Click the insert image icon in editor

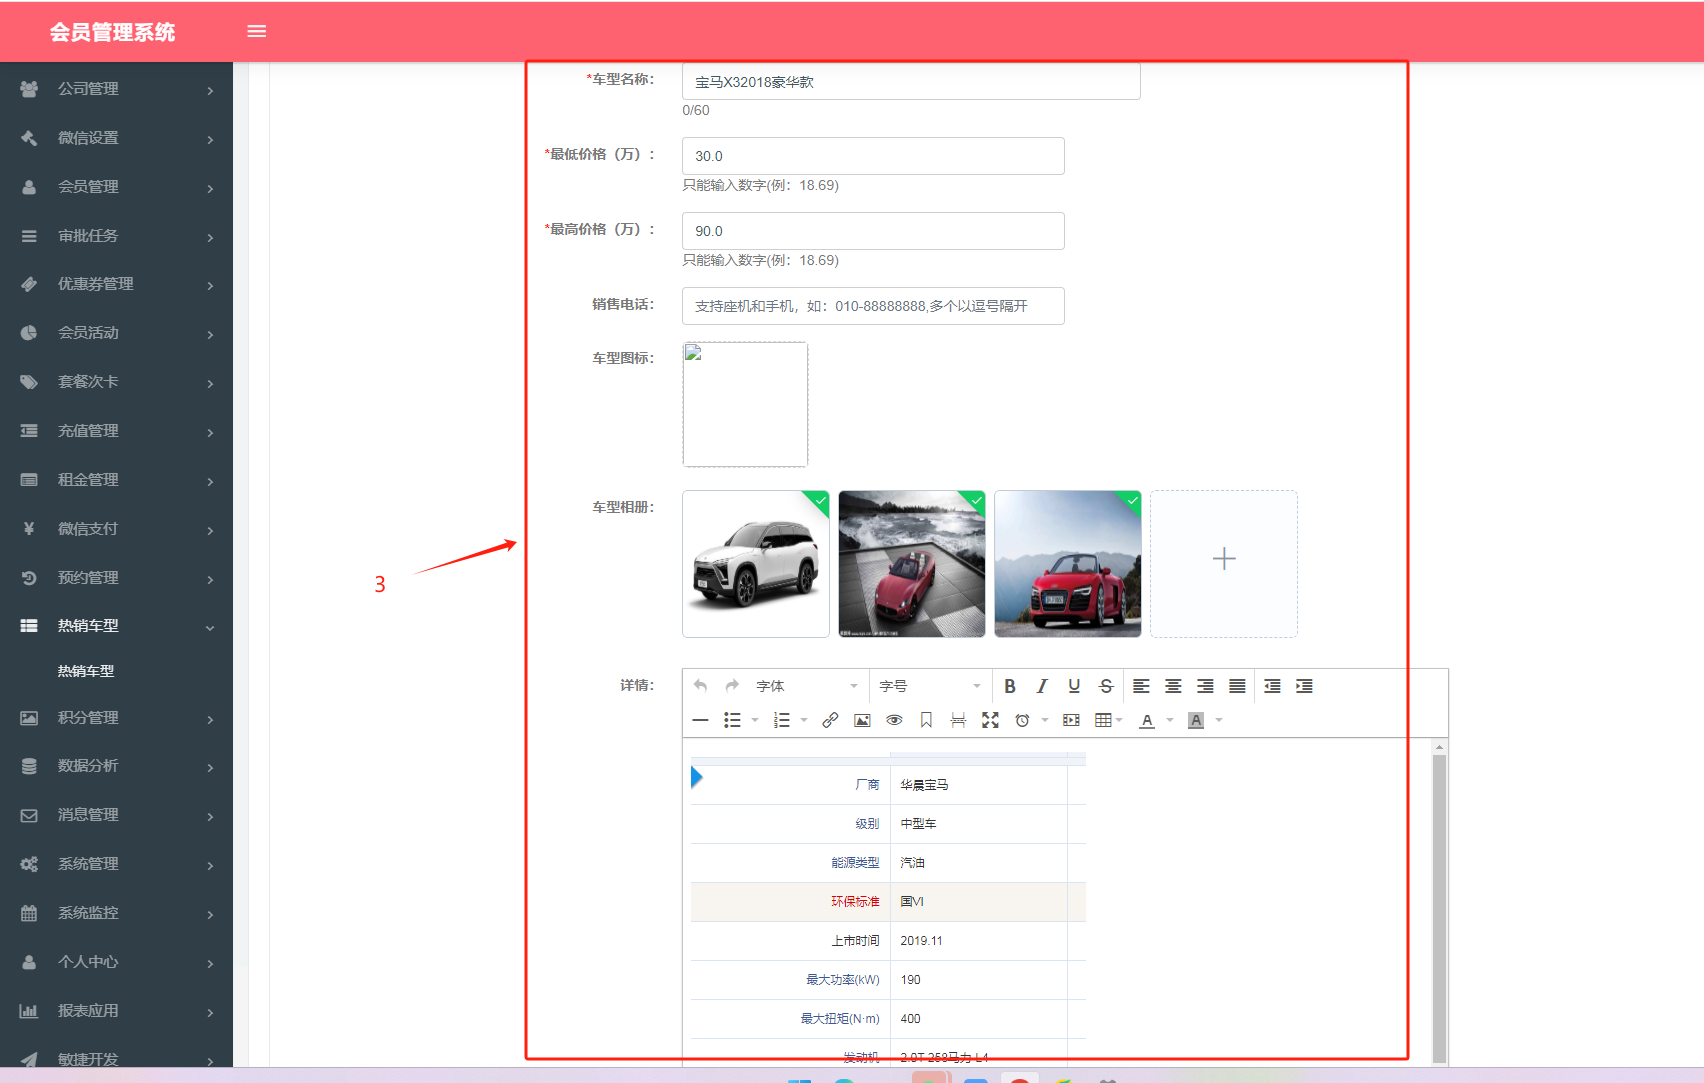click(862, 720)
